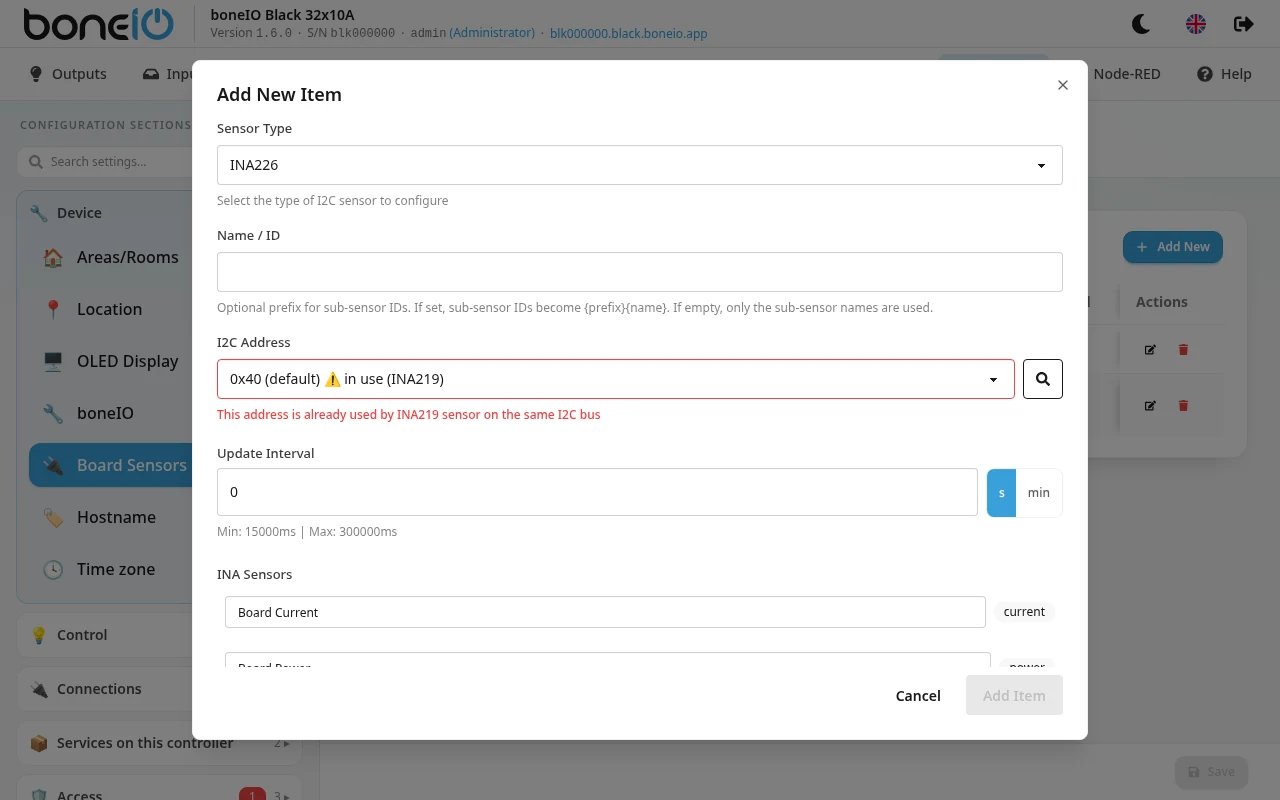
Task: Switch to dark mode with the moon icon
Action: point(1141,24)
